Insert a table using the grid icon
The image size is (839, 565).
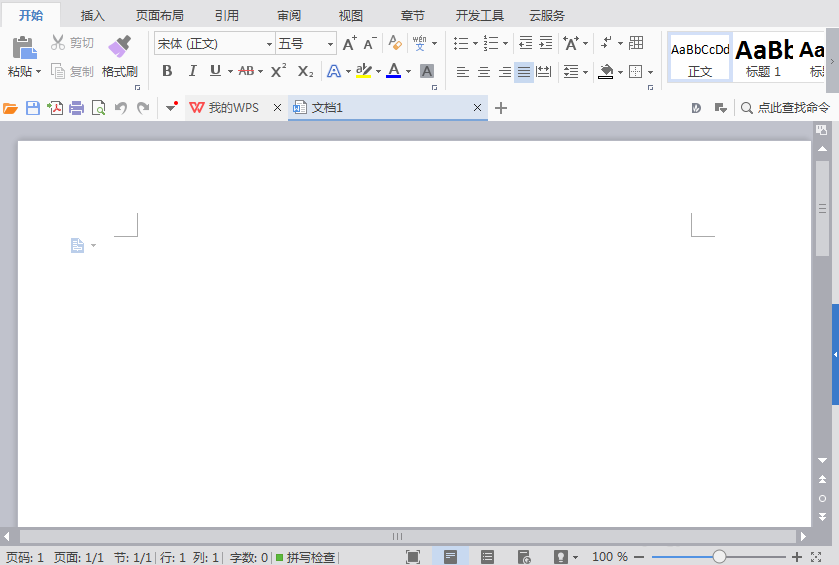coord(636,43)
